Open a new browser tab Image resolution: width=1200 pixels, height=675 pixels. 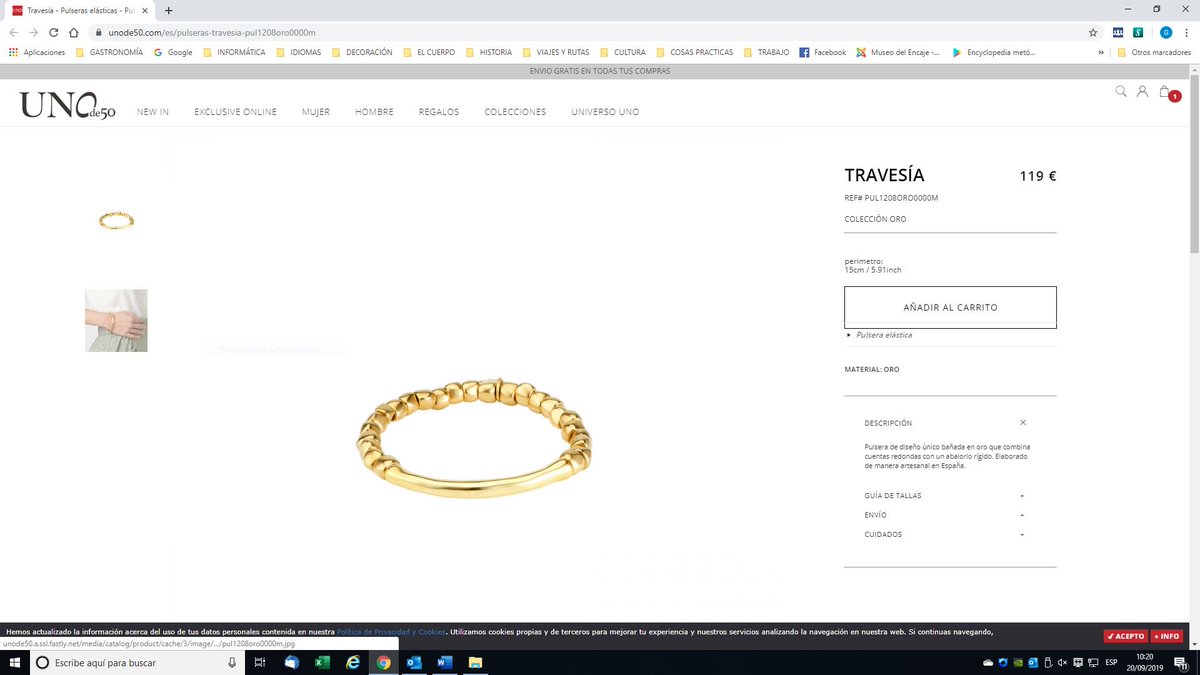coord(168,10)
